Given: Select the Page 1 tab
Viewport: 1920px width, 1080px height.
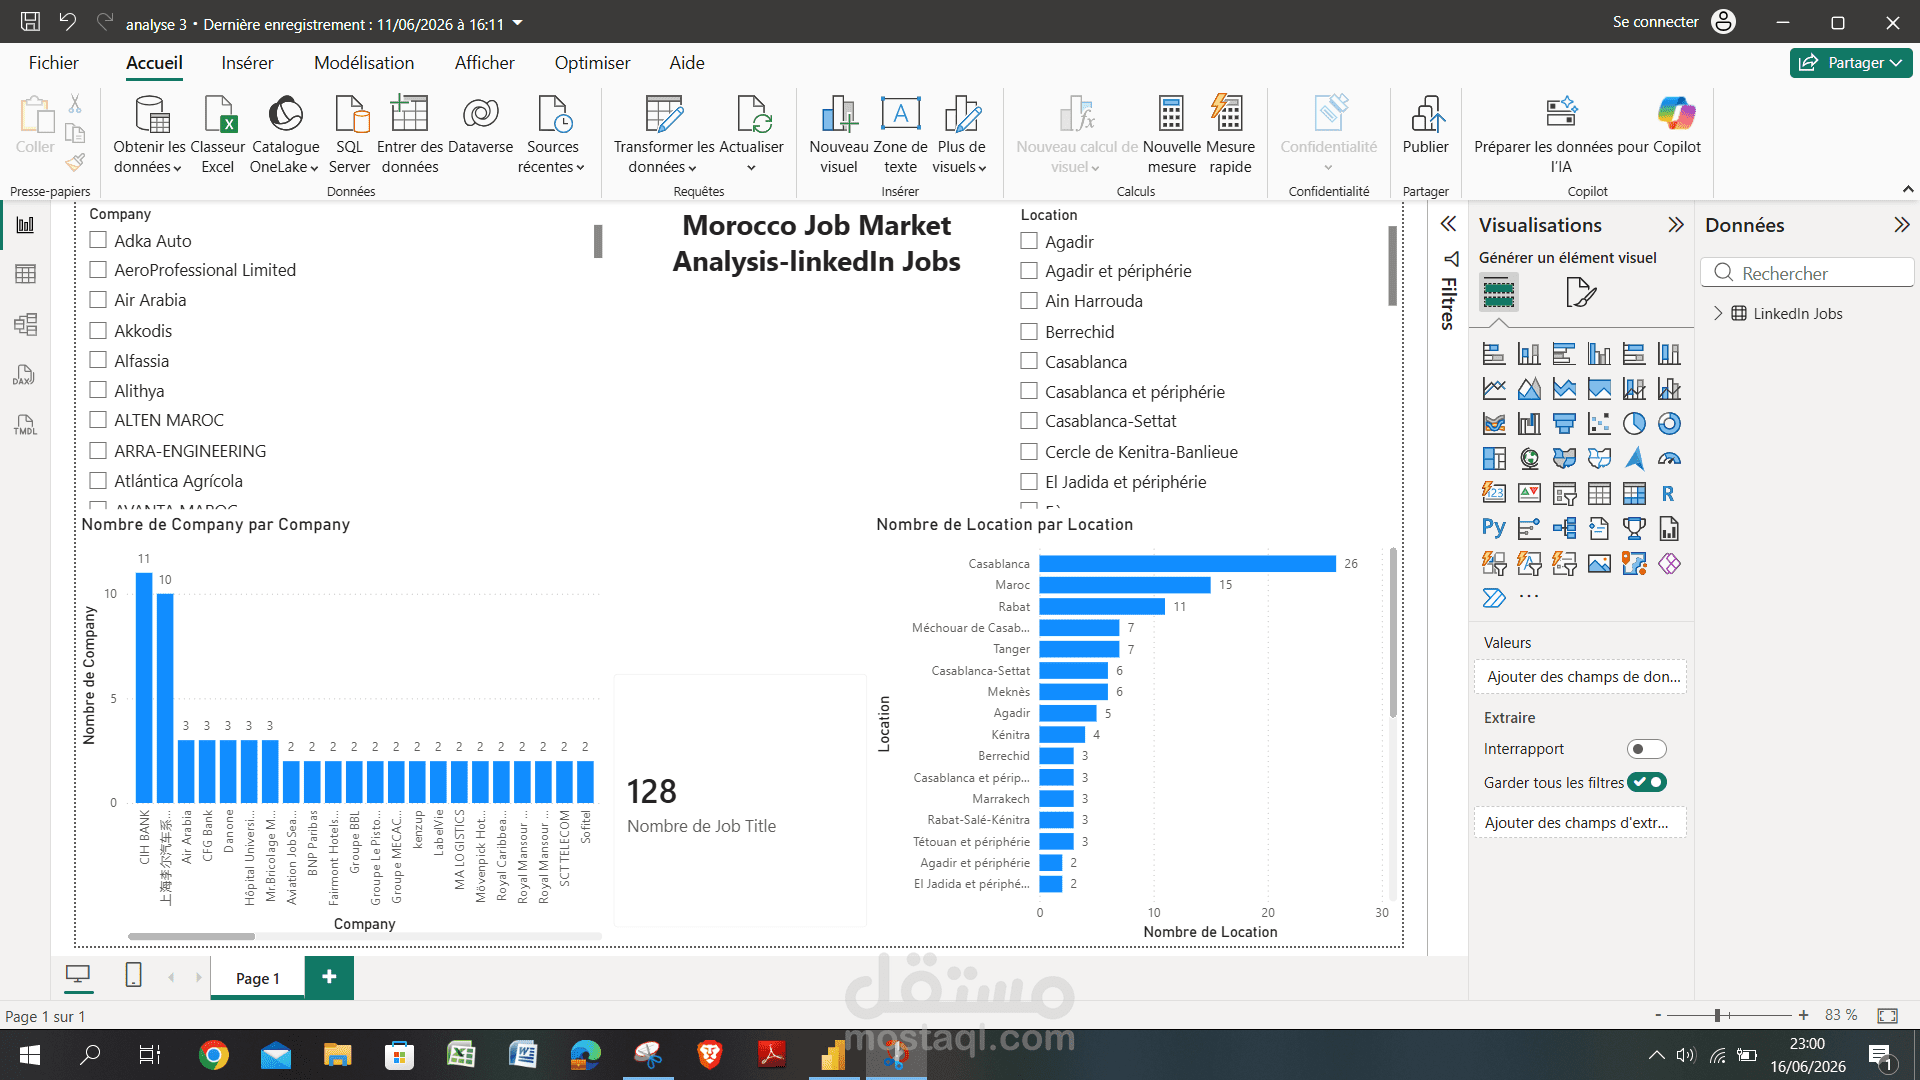Looking at the screenshot, I should [257, 978].
